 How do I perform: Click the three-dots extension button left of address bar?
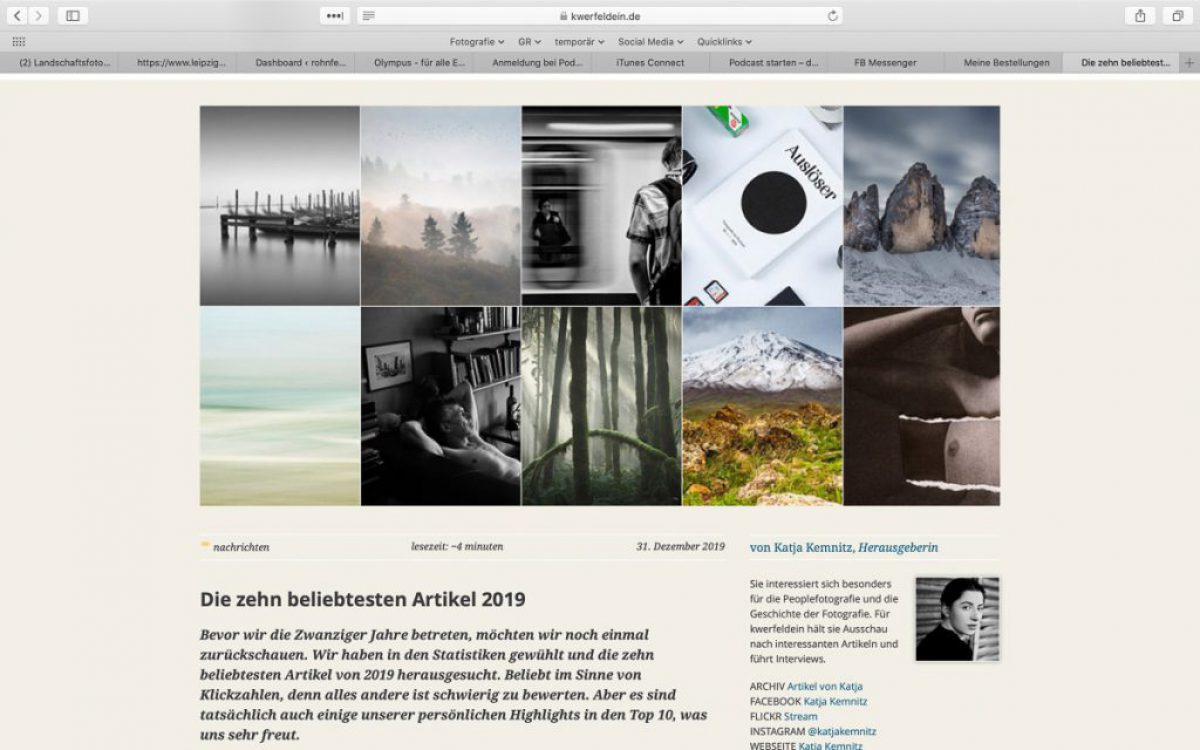tap(335, 16)
